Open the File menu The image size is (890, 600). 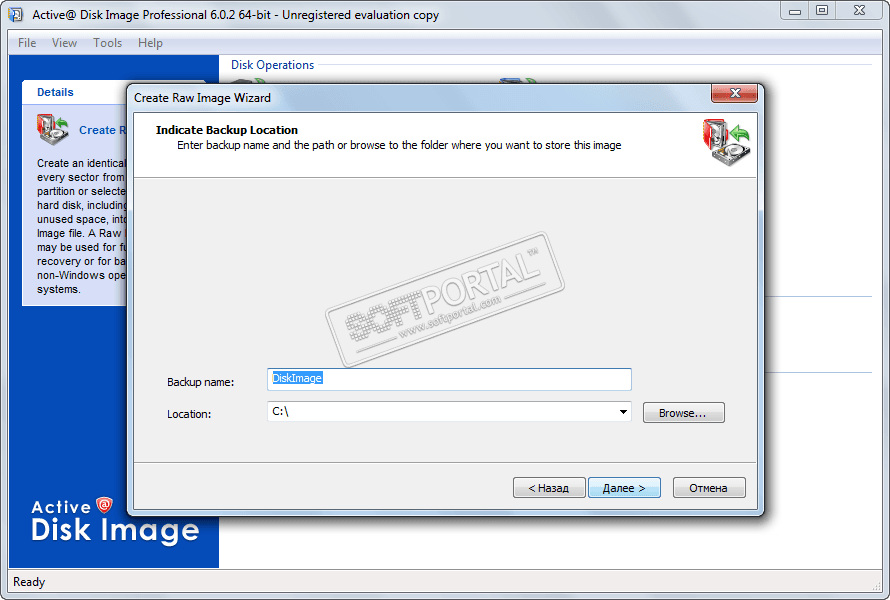(x=27, y=43)
